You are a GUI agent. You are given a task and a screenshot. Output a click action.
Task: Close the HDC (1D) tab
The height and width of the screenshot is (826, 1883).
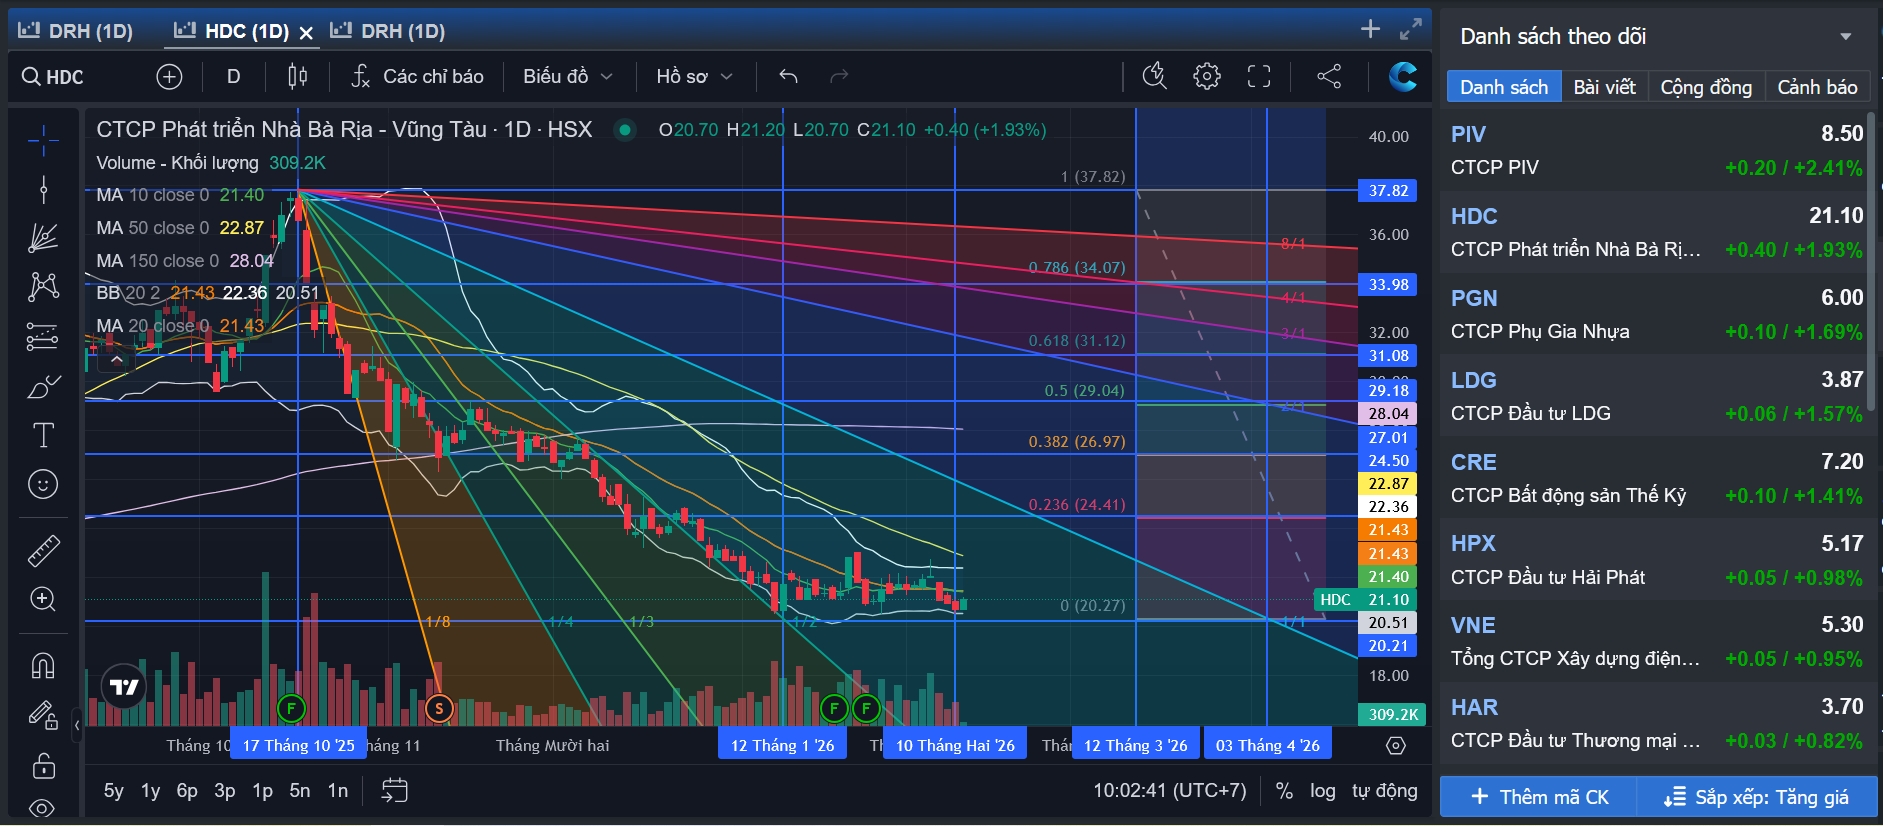tap(306, 33)
